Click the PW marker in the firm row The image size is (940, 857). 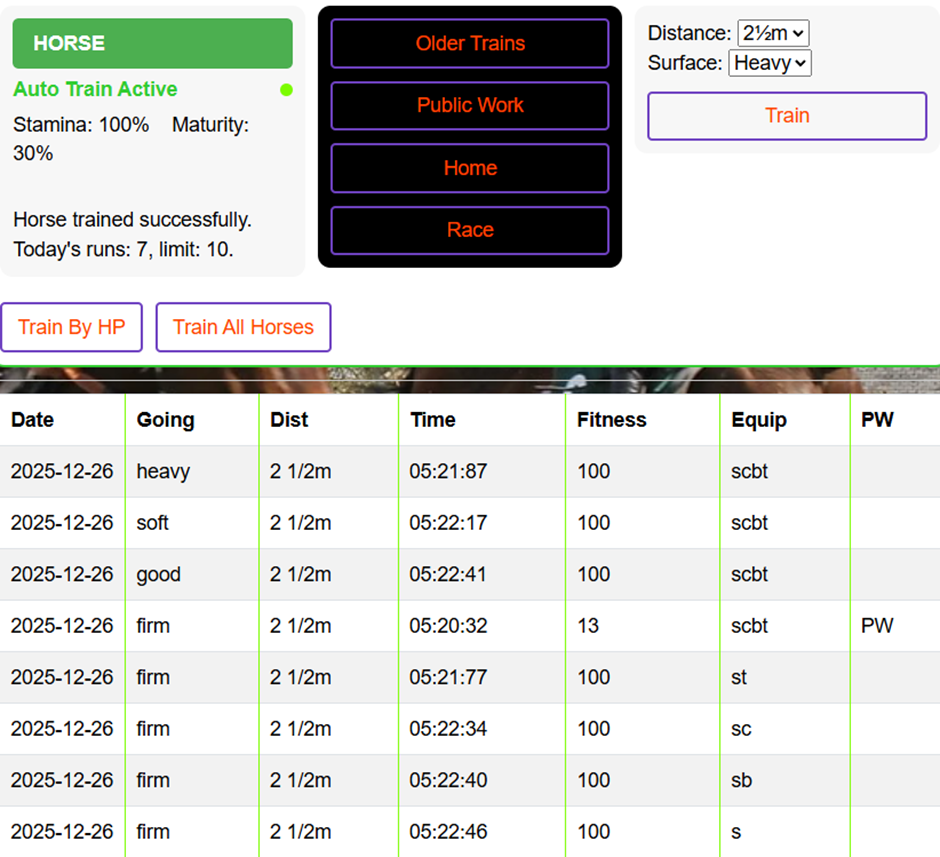[x=877, y=626]
